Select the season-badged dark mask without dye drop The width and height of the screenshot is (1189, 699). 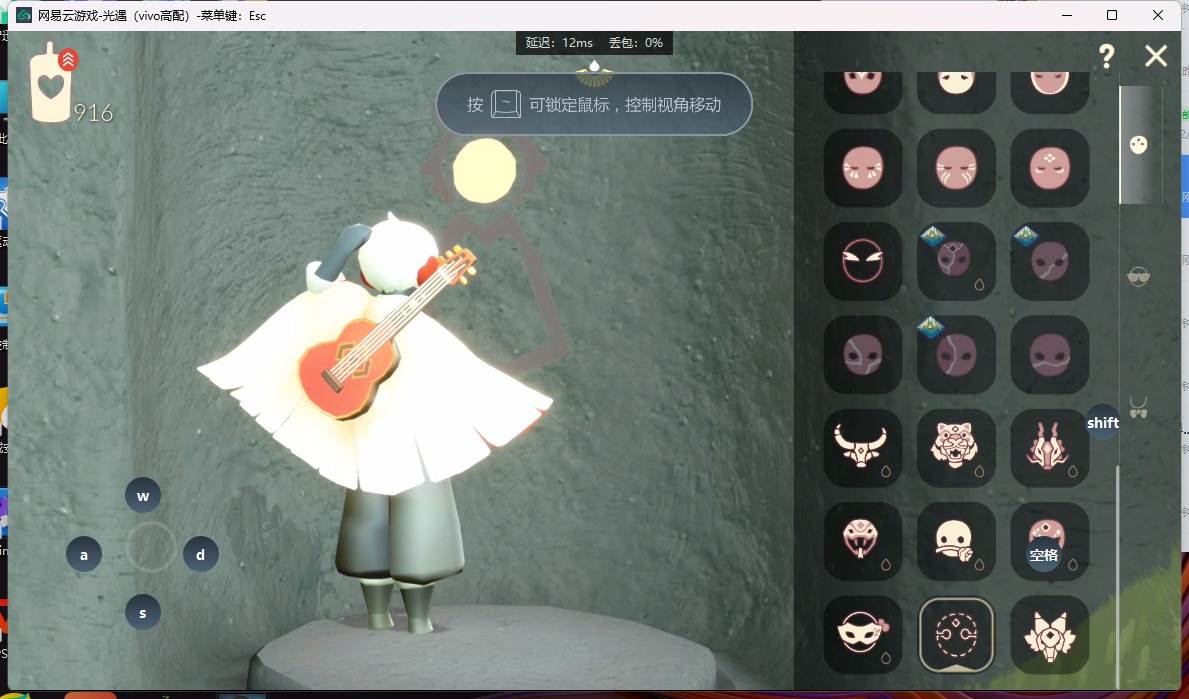[x=1049, y=261]
